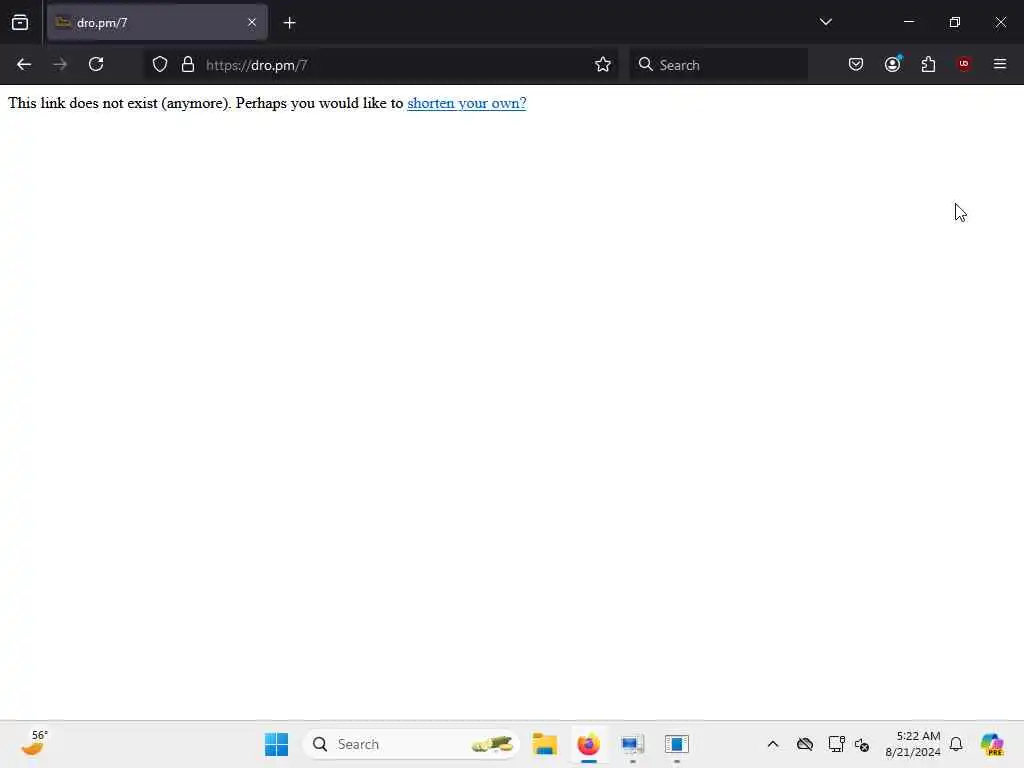
Task: Open the Firefox application hamburger menu
Action: coord(1000,65)
